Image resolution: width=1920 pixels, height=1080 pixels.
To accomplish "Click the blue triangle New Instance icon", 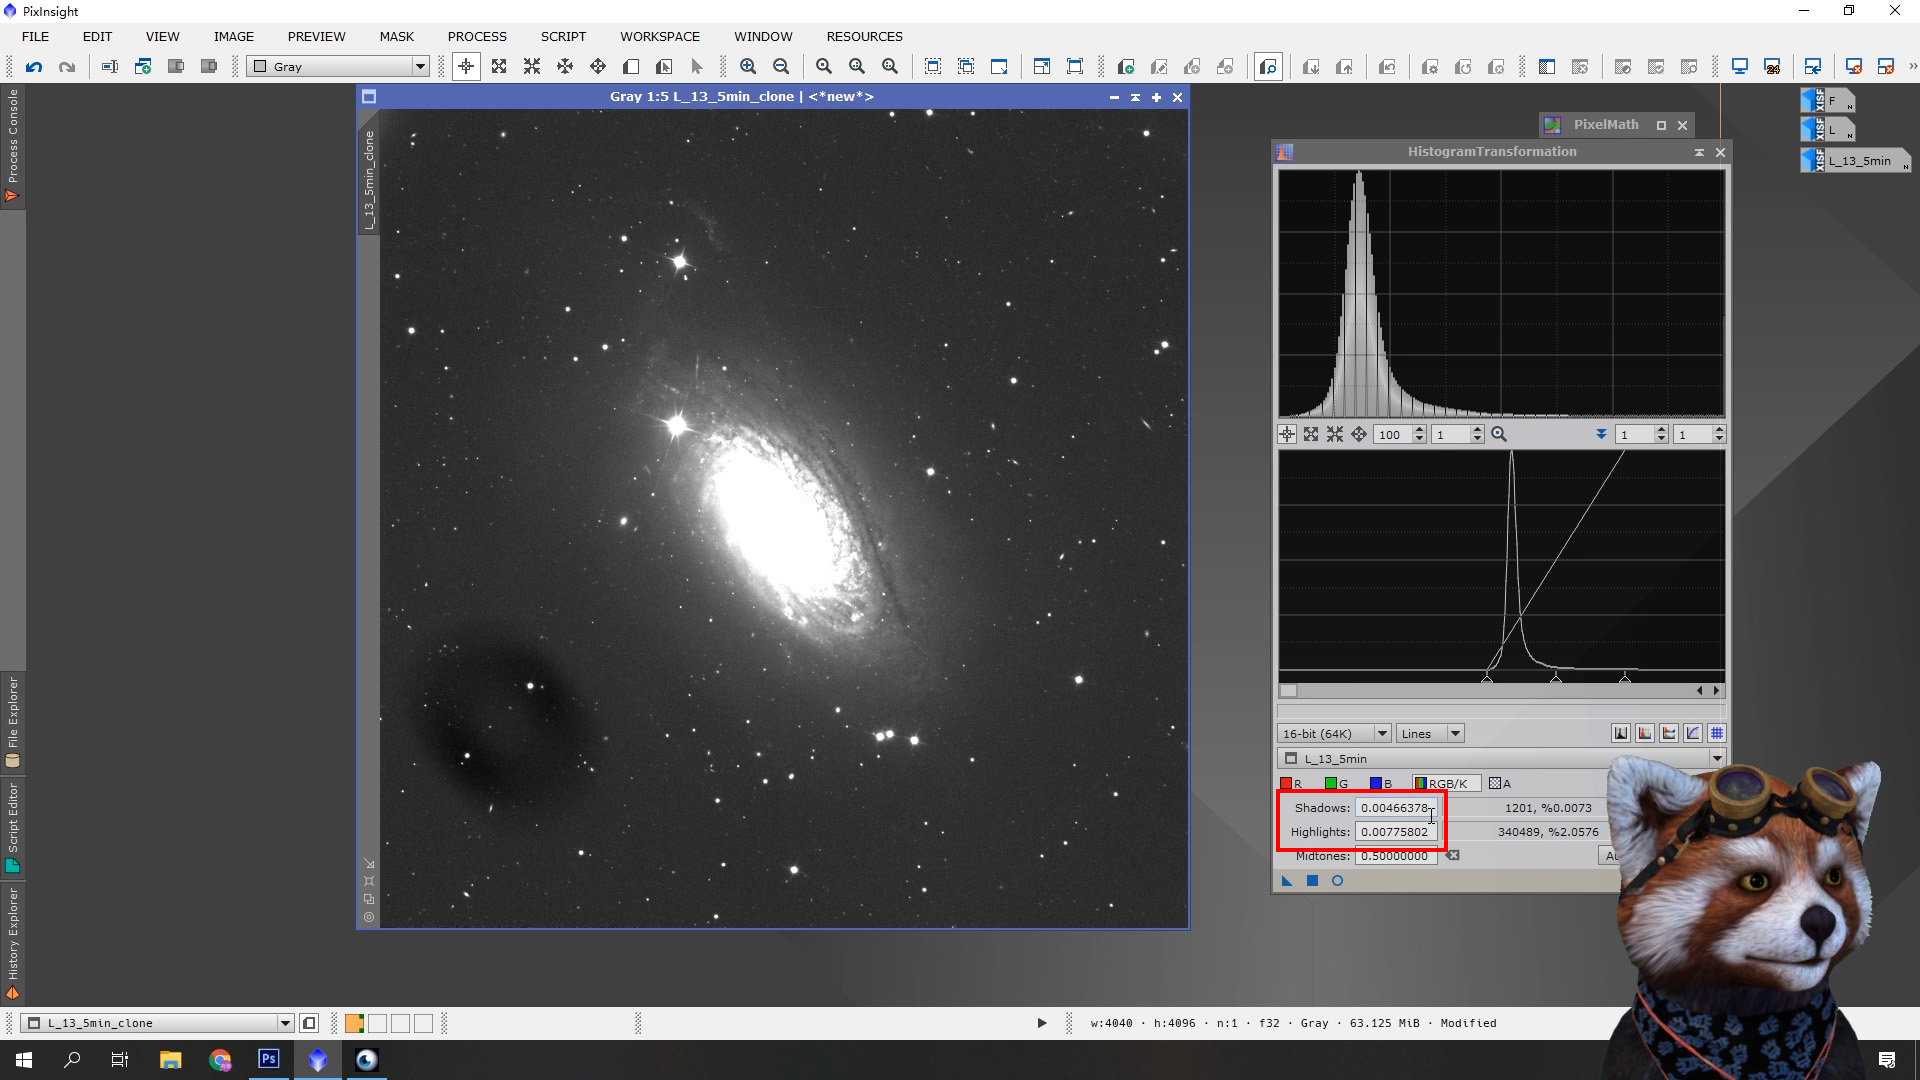I will (1287, 881).
